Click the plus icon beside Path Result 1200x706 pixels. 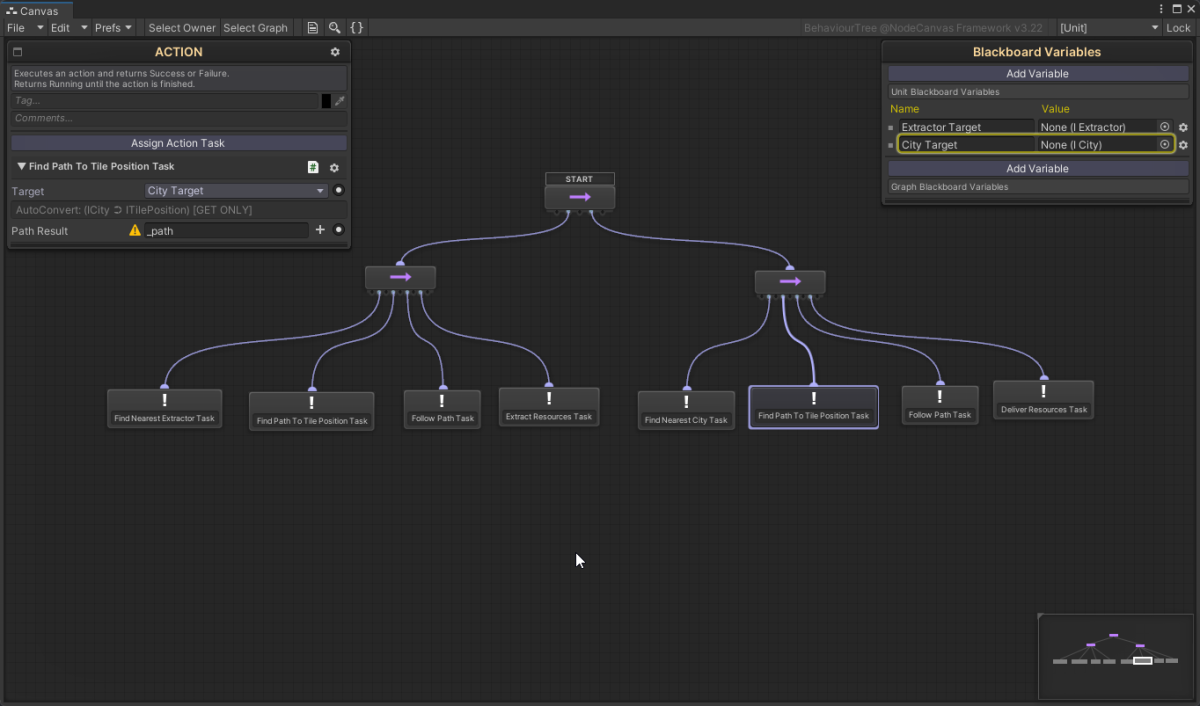pyautogui.click(x=320, y=230)
